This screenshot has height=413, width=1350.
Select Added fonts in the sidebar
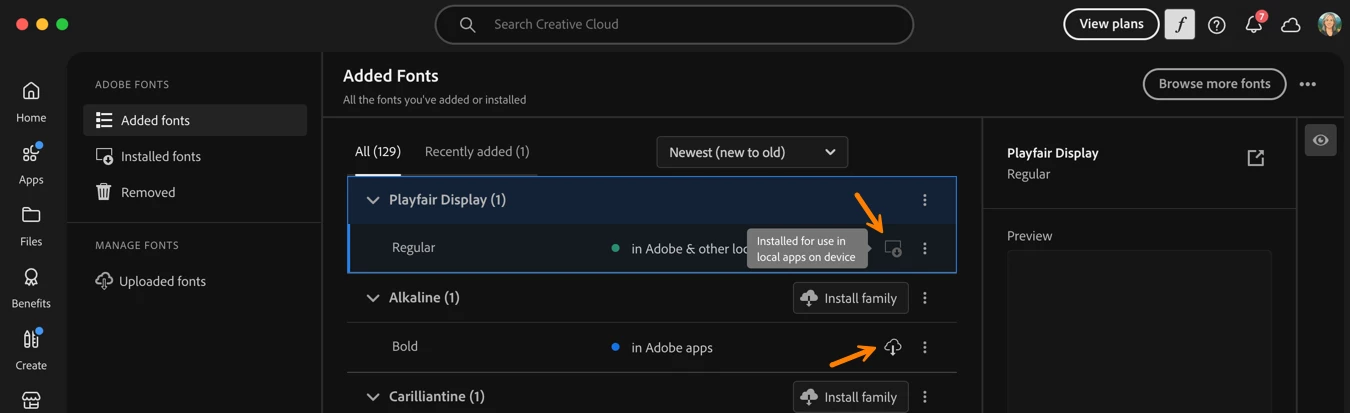tap(195, 120)
